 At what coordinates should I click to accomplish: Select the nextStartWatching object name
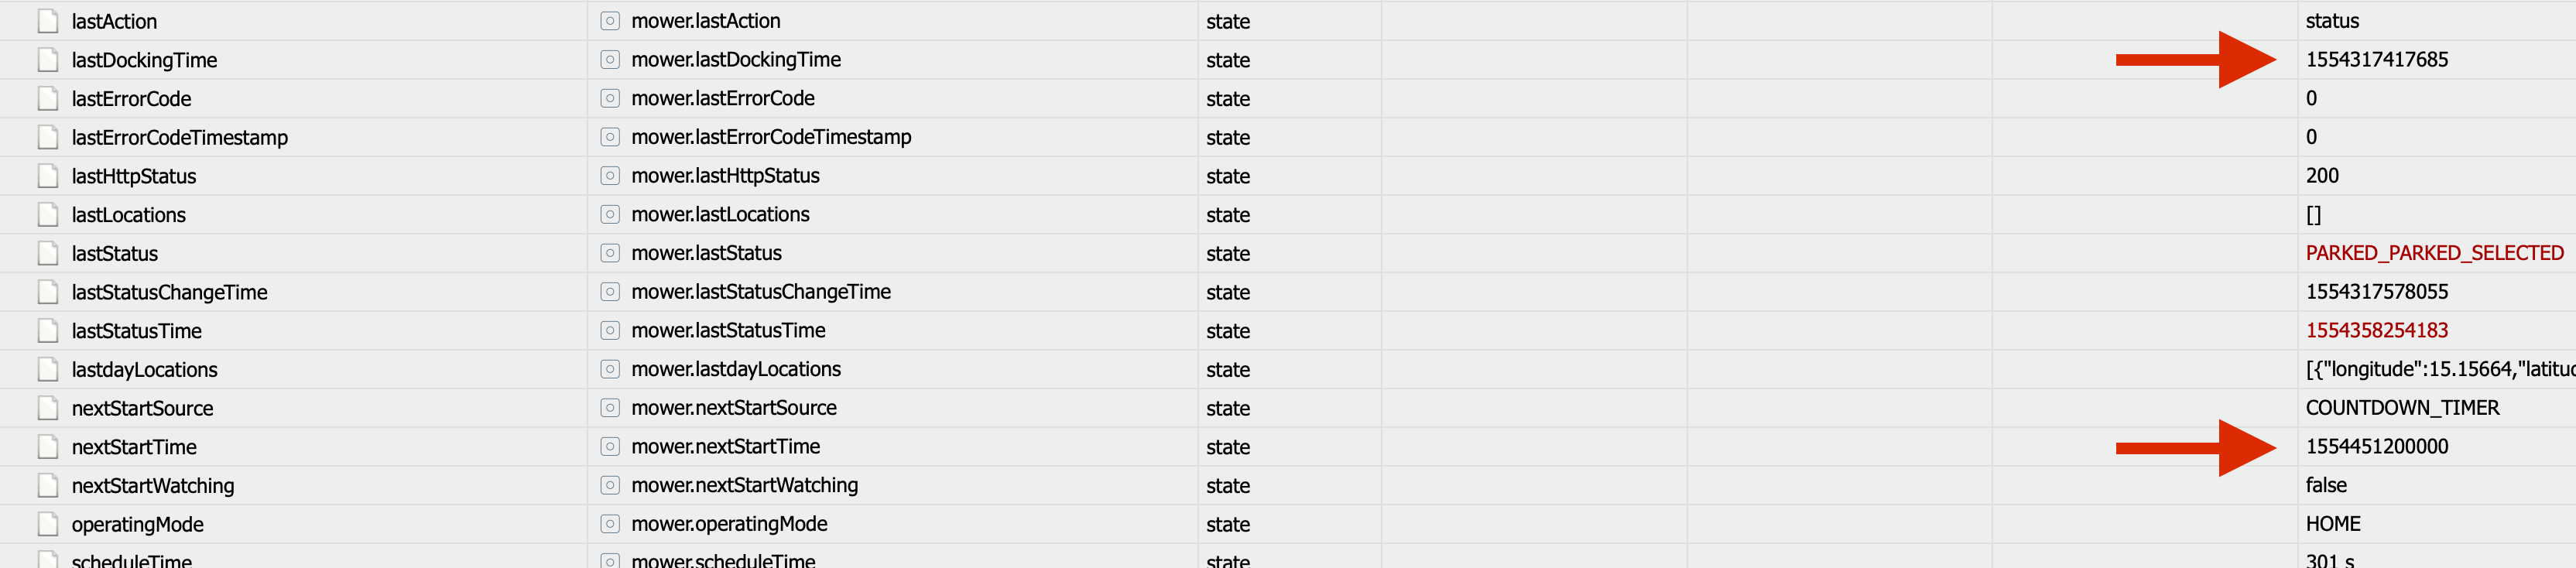click(153, 486)
